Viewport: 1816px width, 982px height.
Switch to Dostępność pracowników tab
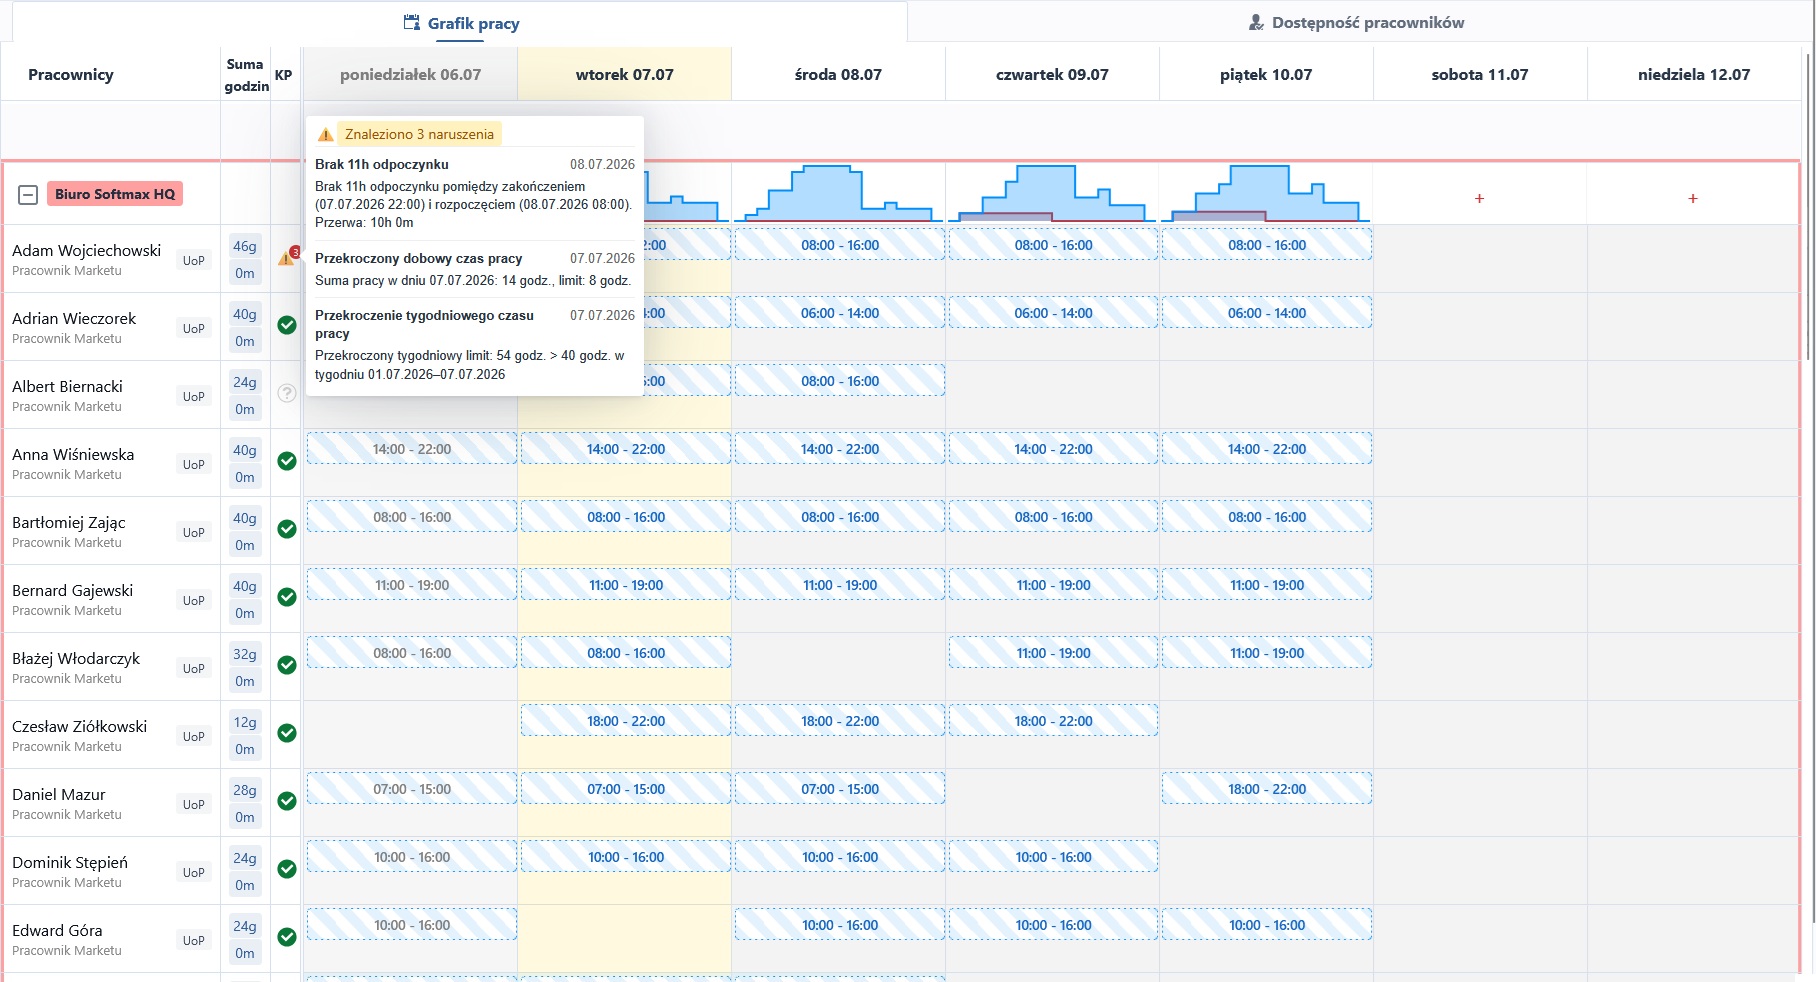click(1356, 22)
